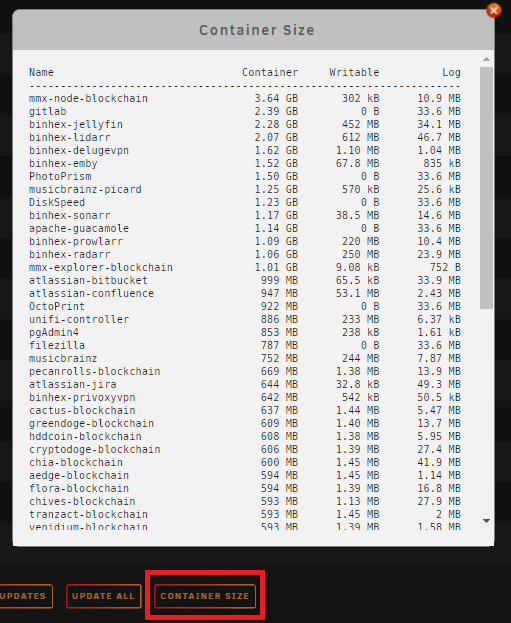Click the 3.64 GB container size value
The height and width of the screenshot is (623, 511).
pyautogui.click(x=276, y=98)
